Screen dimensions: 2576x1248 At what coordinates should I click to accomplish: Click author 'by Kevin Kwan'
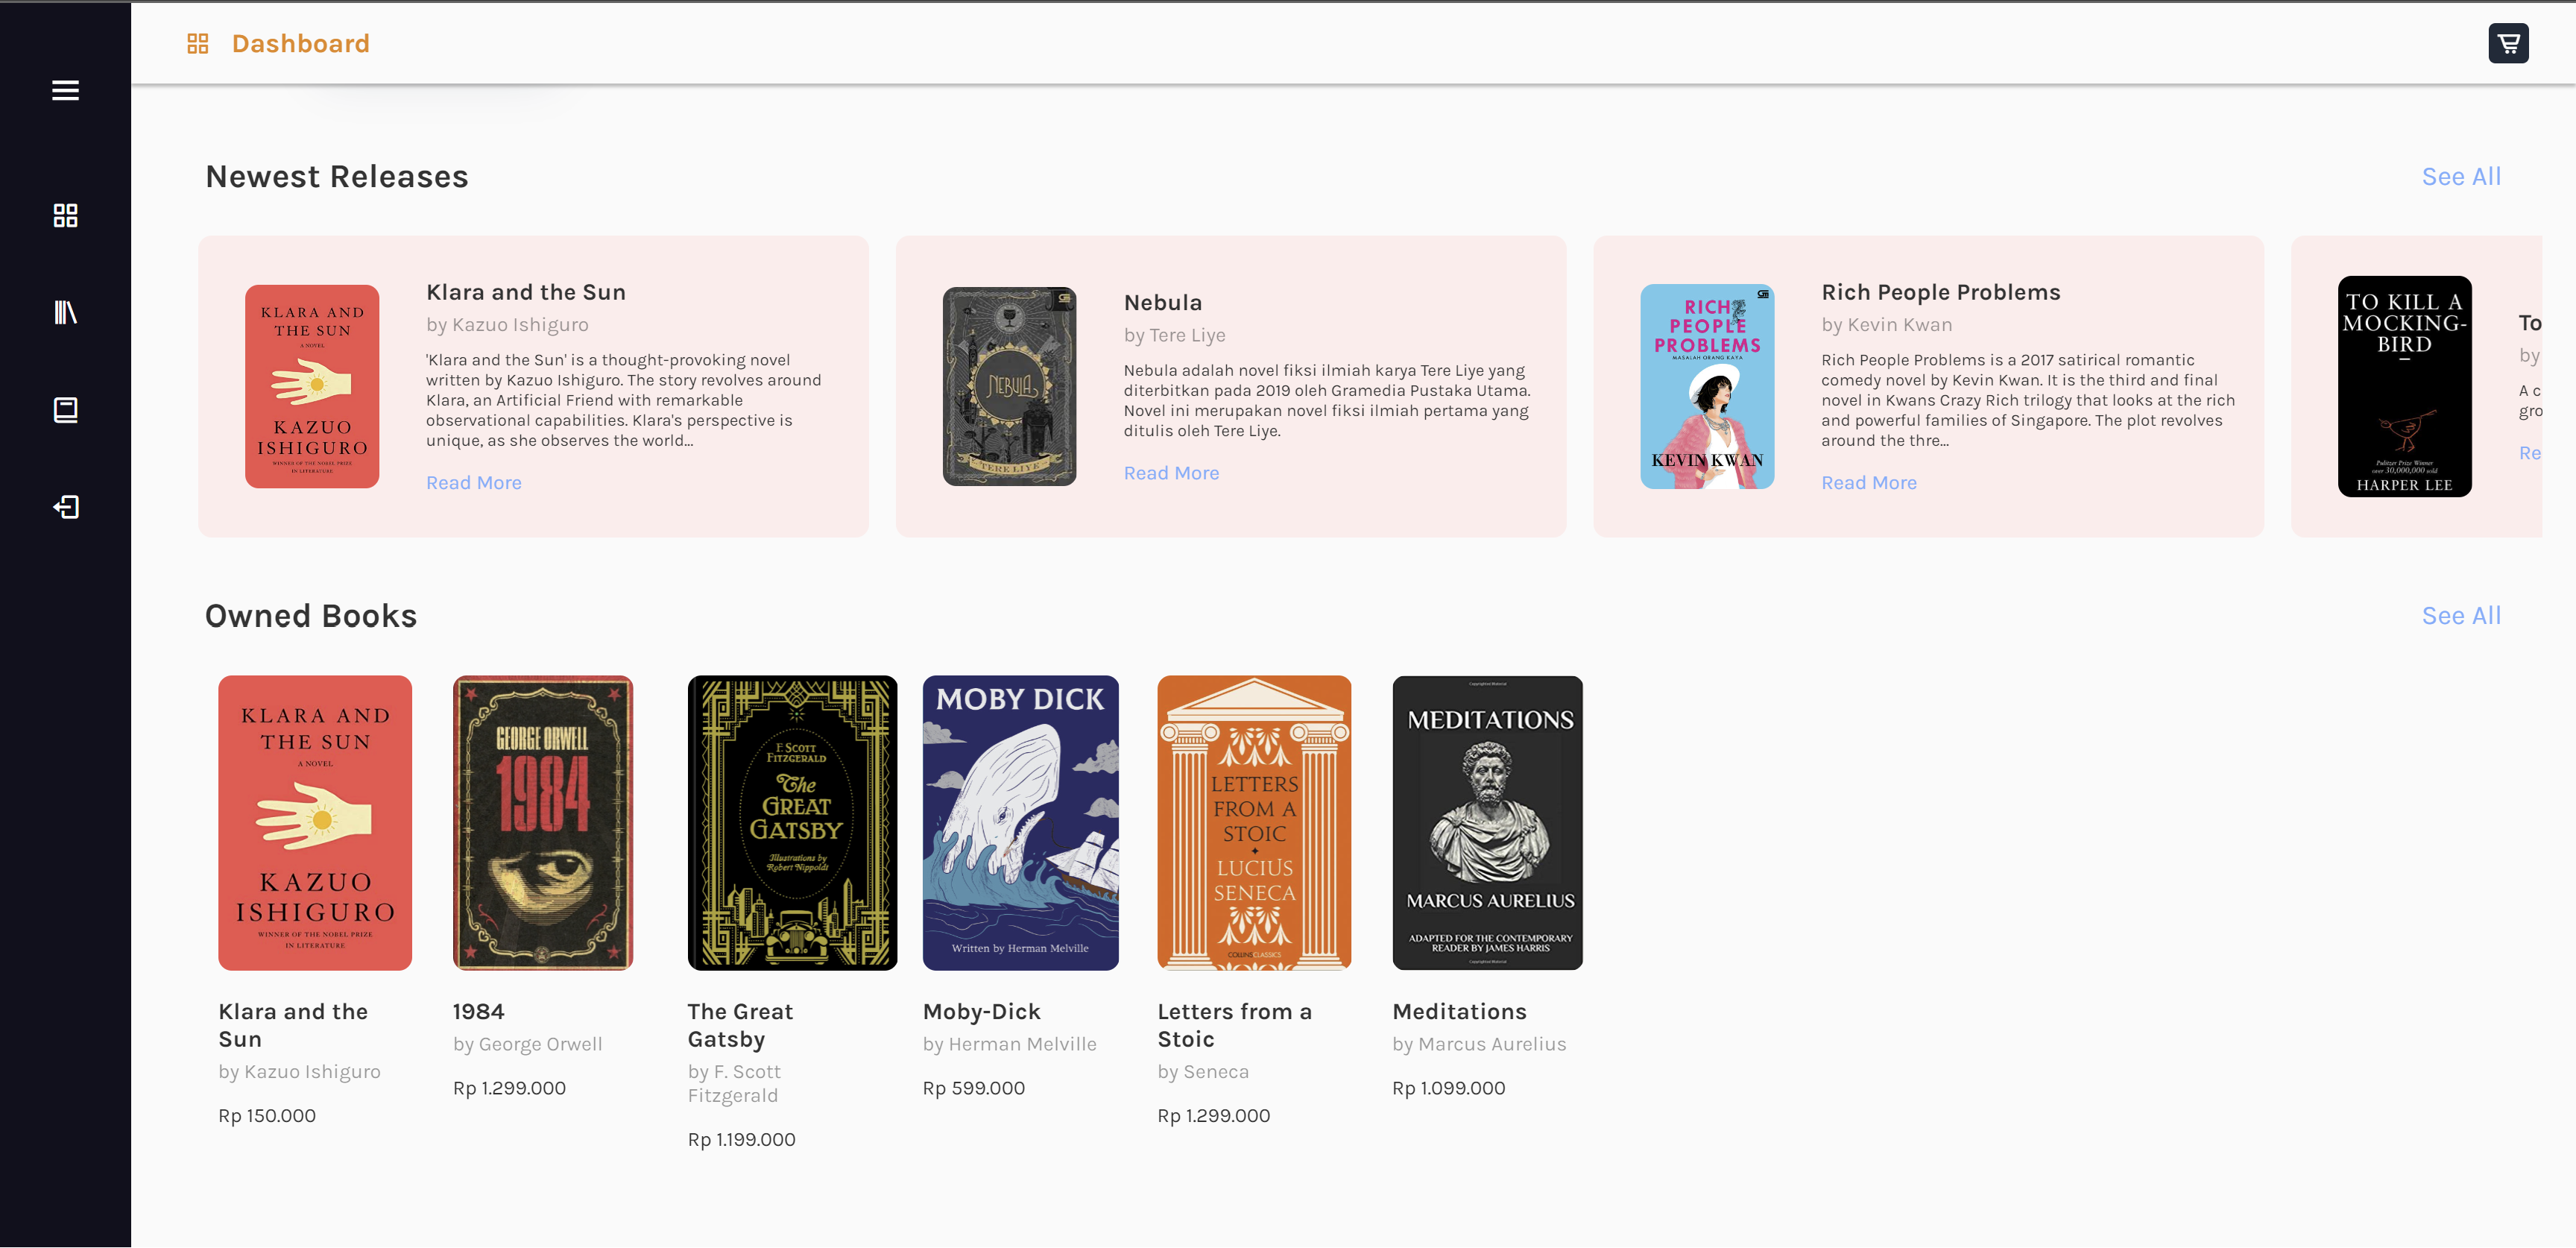coord(1886,325)
